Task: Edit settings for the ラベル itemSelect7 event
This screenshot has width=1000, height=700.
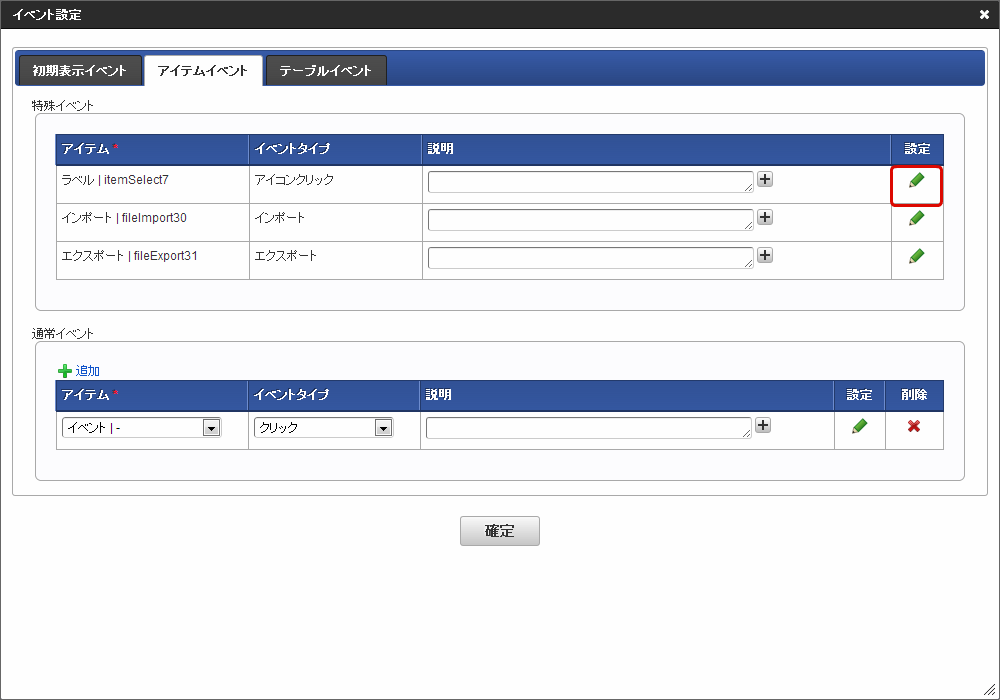Action: (916, 184)
